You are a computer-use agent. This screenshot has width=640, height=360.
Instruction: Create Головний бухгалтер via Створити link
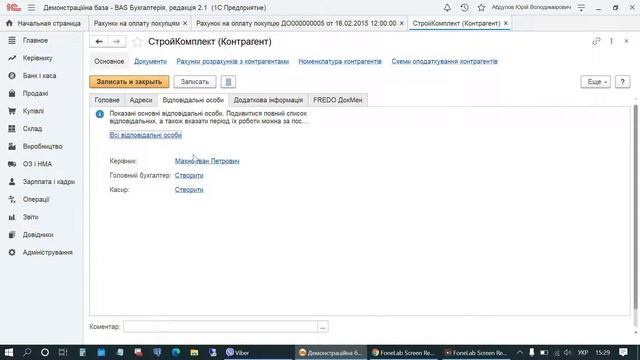click(x=189, y=176)
